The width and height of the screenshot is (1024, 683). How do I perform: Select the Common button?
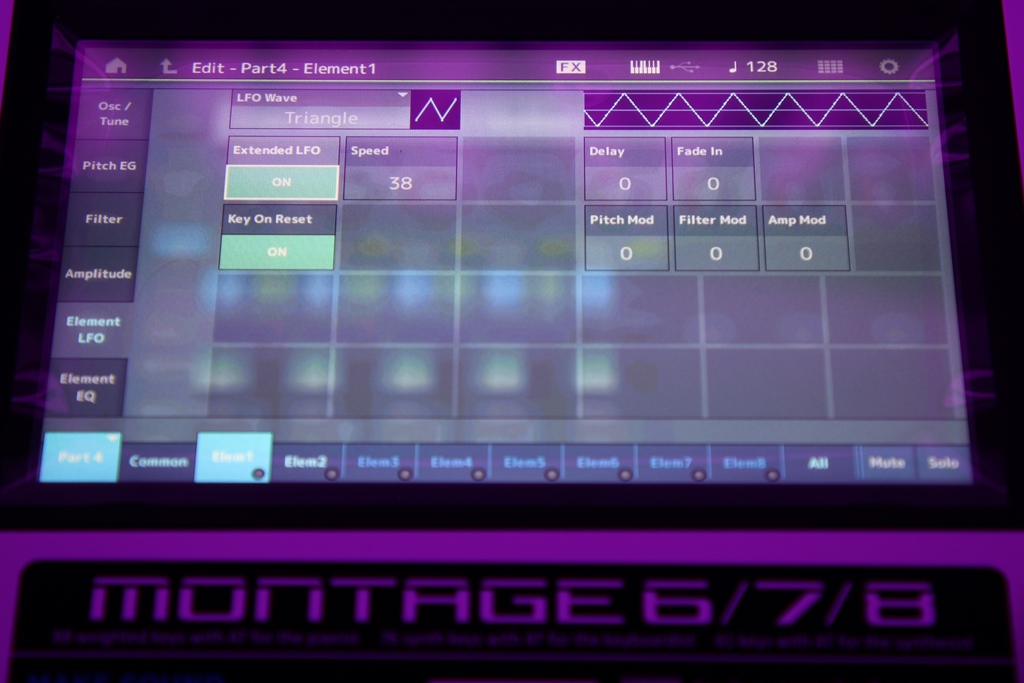[158, 462]
